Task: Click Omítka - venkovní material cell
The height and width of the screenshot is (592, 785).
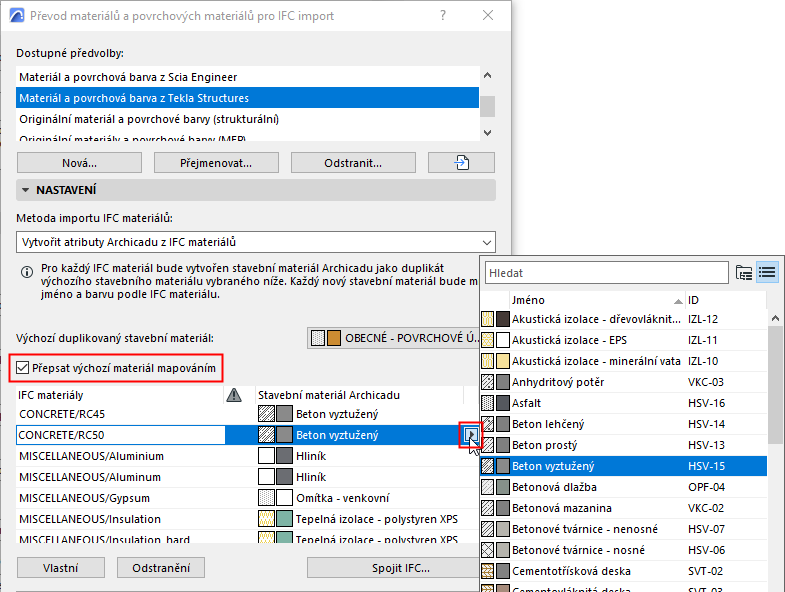Action: tap(342, 498)
